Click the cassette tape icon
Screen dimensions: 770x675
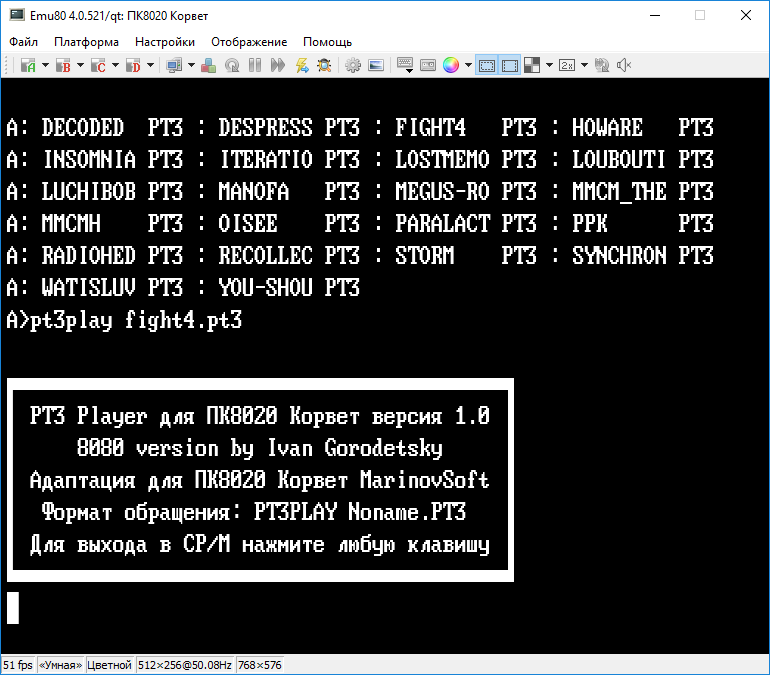point(428,65)
